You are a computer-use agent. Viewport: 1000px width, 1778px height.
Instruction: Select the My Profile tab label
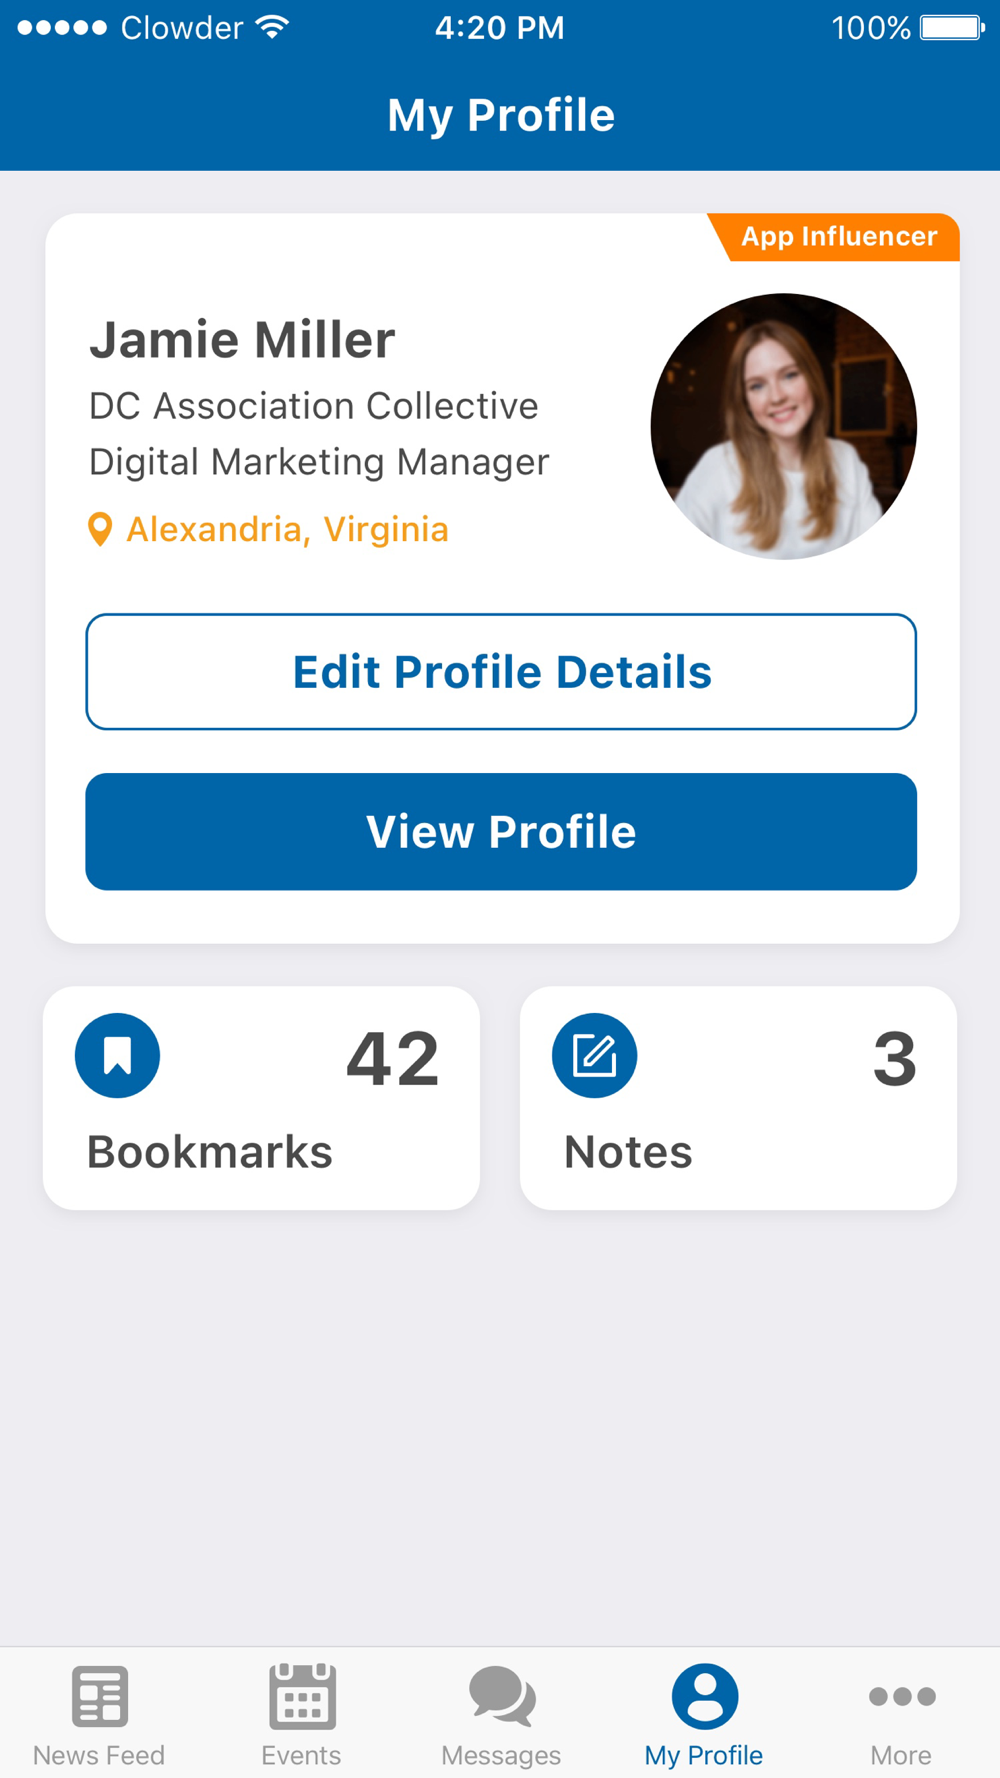pyautogui.click(x=704, y=1756)
